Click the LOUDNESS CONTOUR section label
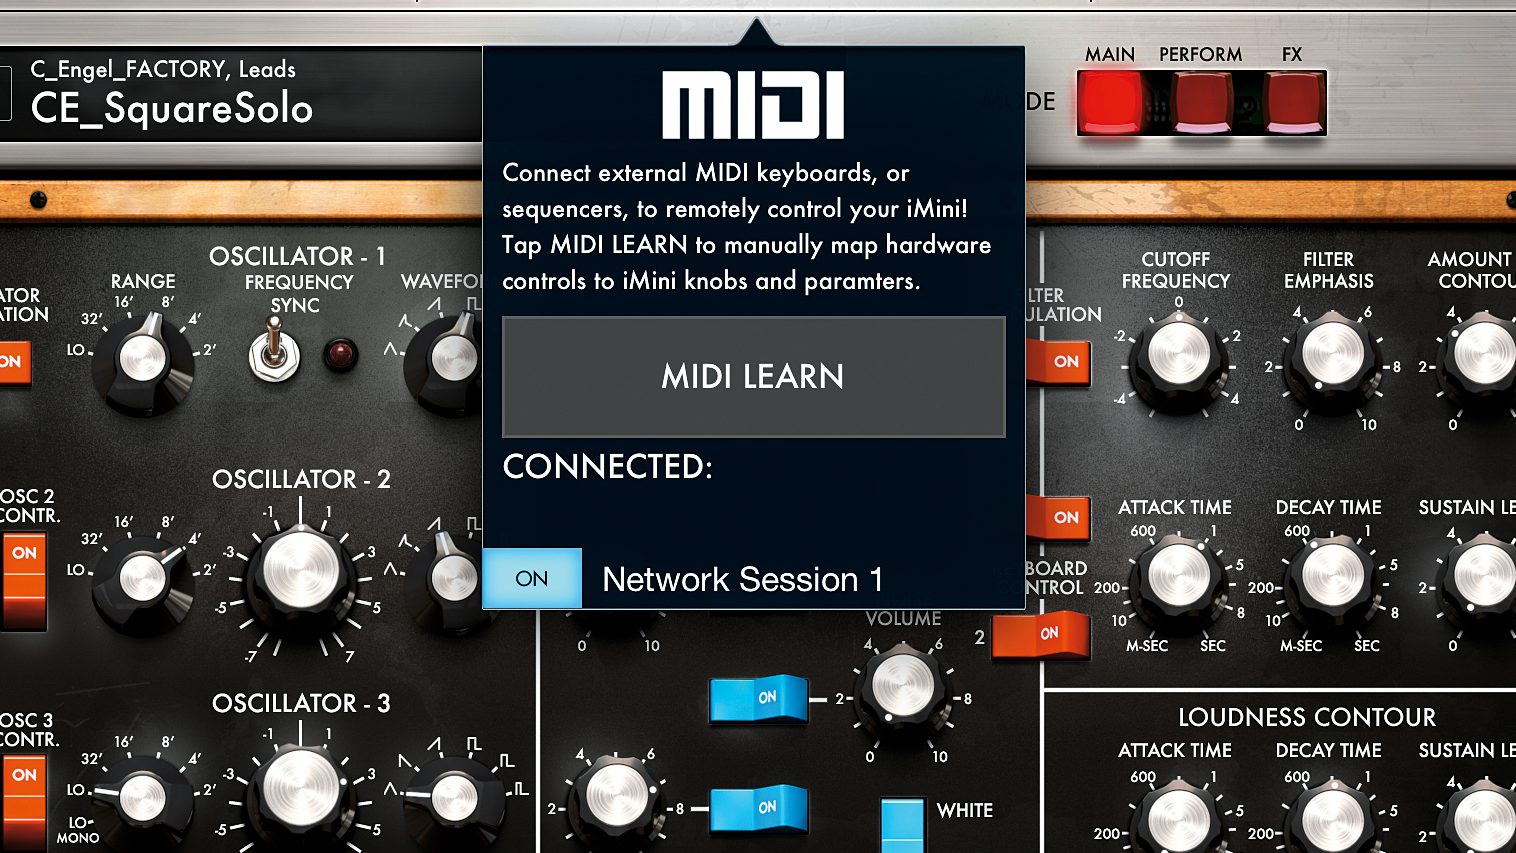This screenshot has height=853, width=1516. (1306, 717)
